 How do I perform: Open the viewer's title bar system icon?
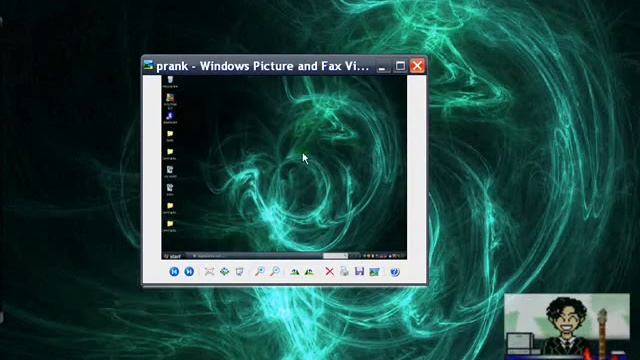coord(149,65)
